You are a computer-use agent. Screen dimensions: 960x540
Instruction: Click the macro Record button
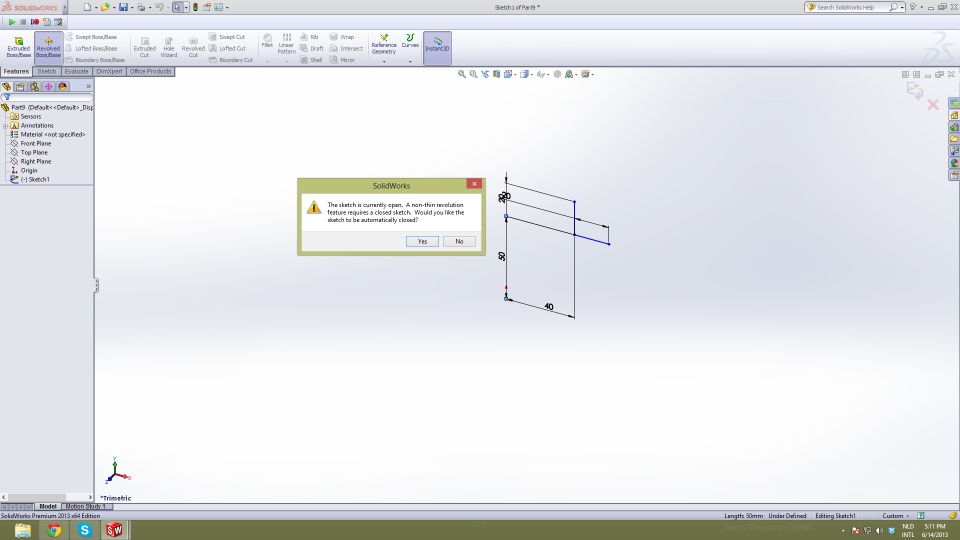(x=35, y=22)
